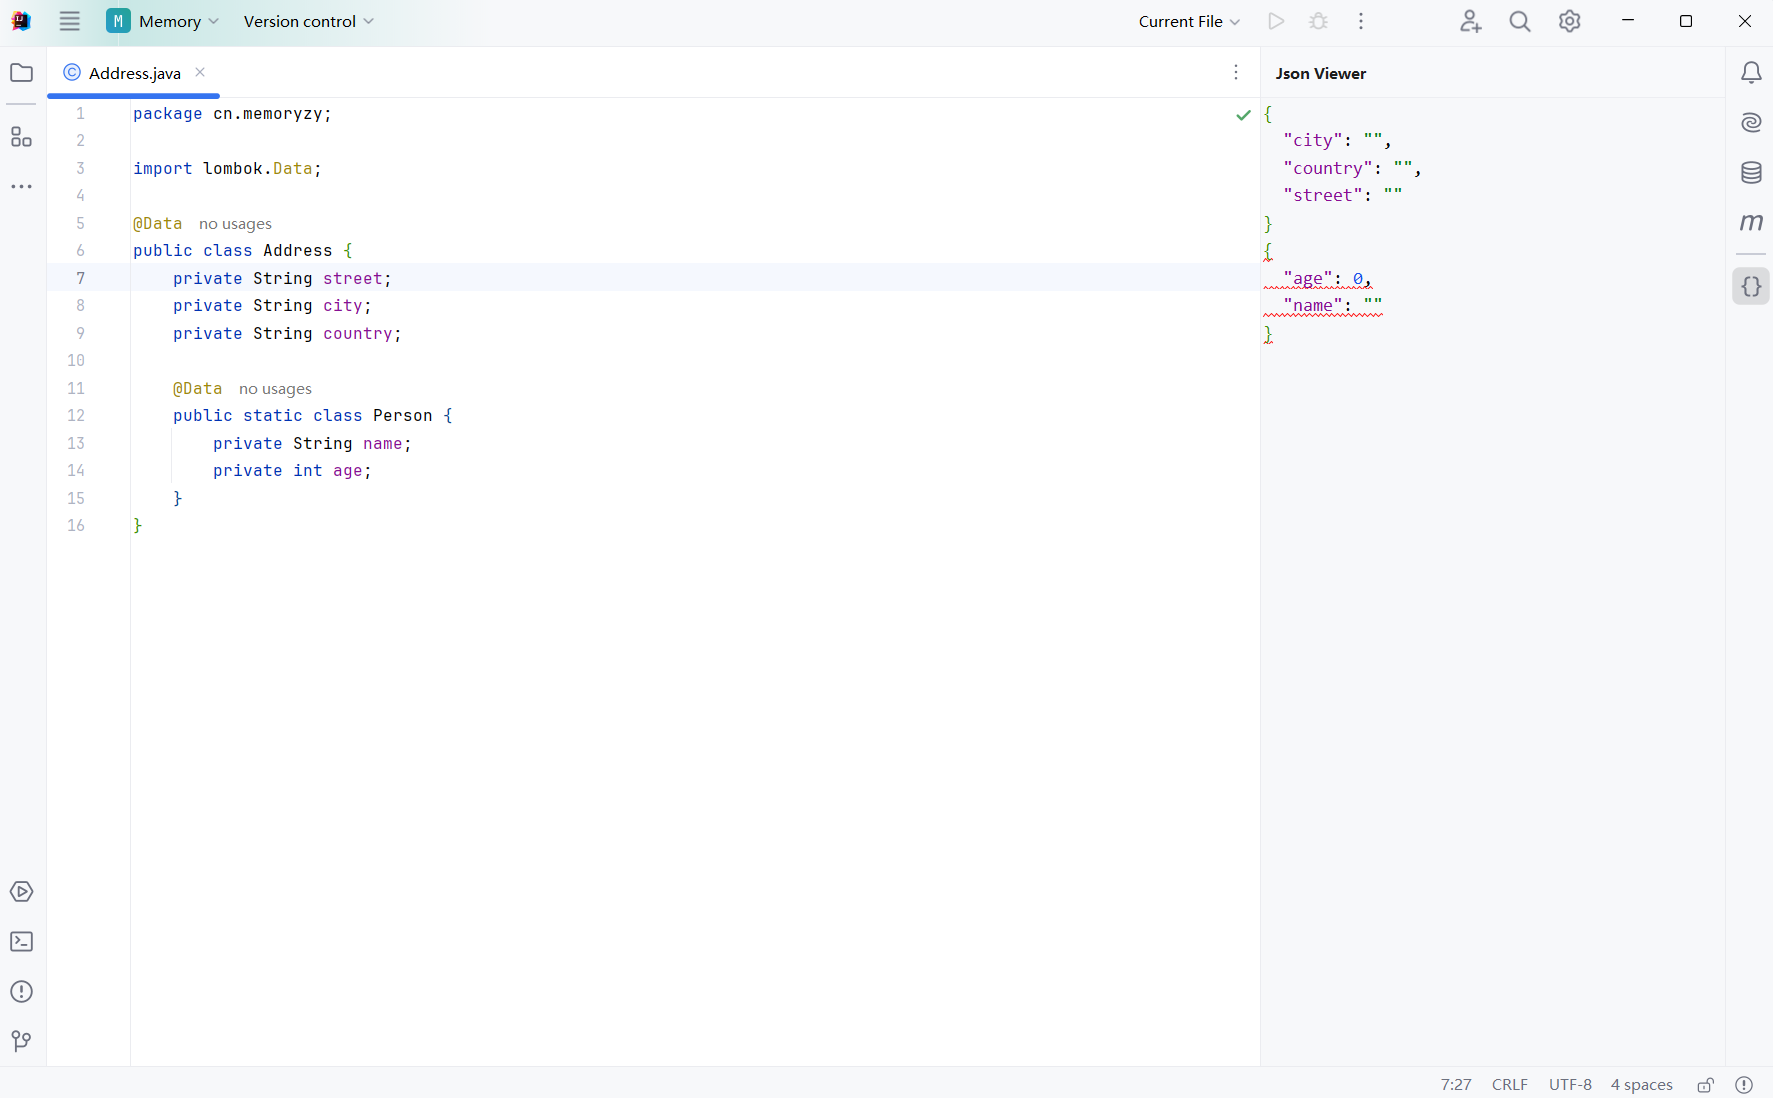Click the line number 12 in gutter
The height and width of the screenshot is (1098, 1773).
point(76,415)
